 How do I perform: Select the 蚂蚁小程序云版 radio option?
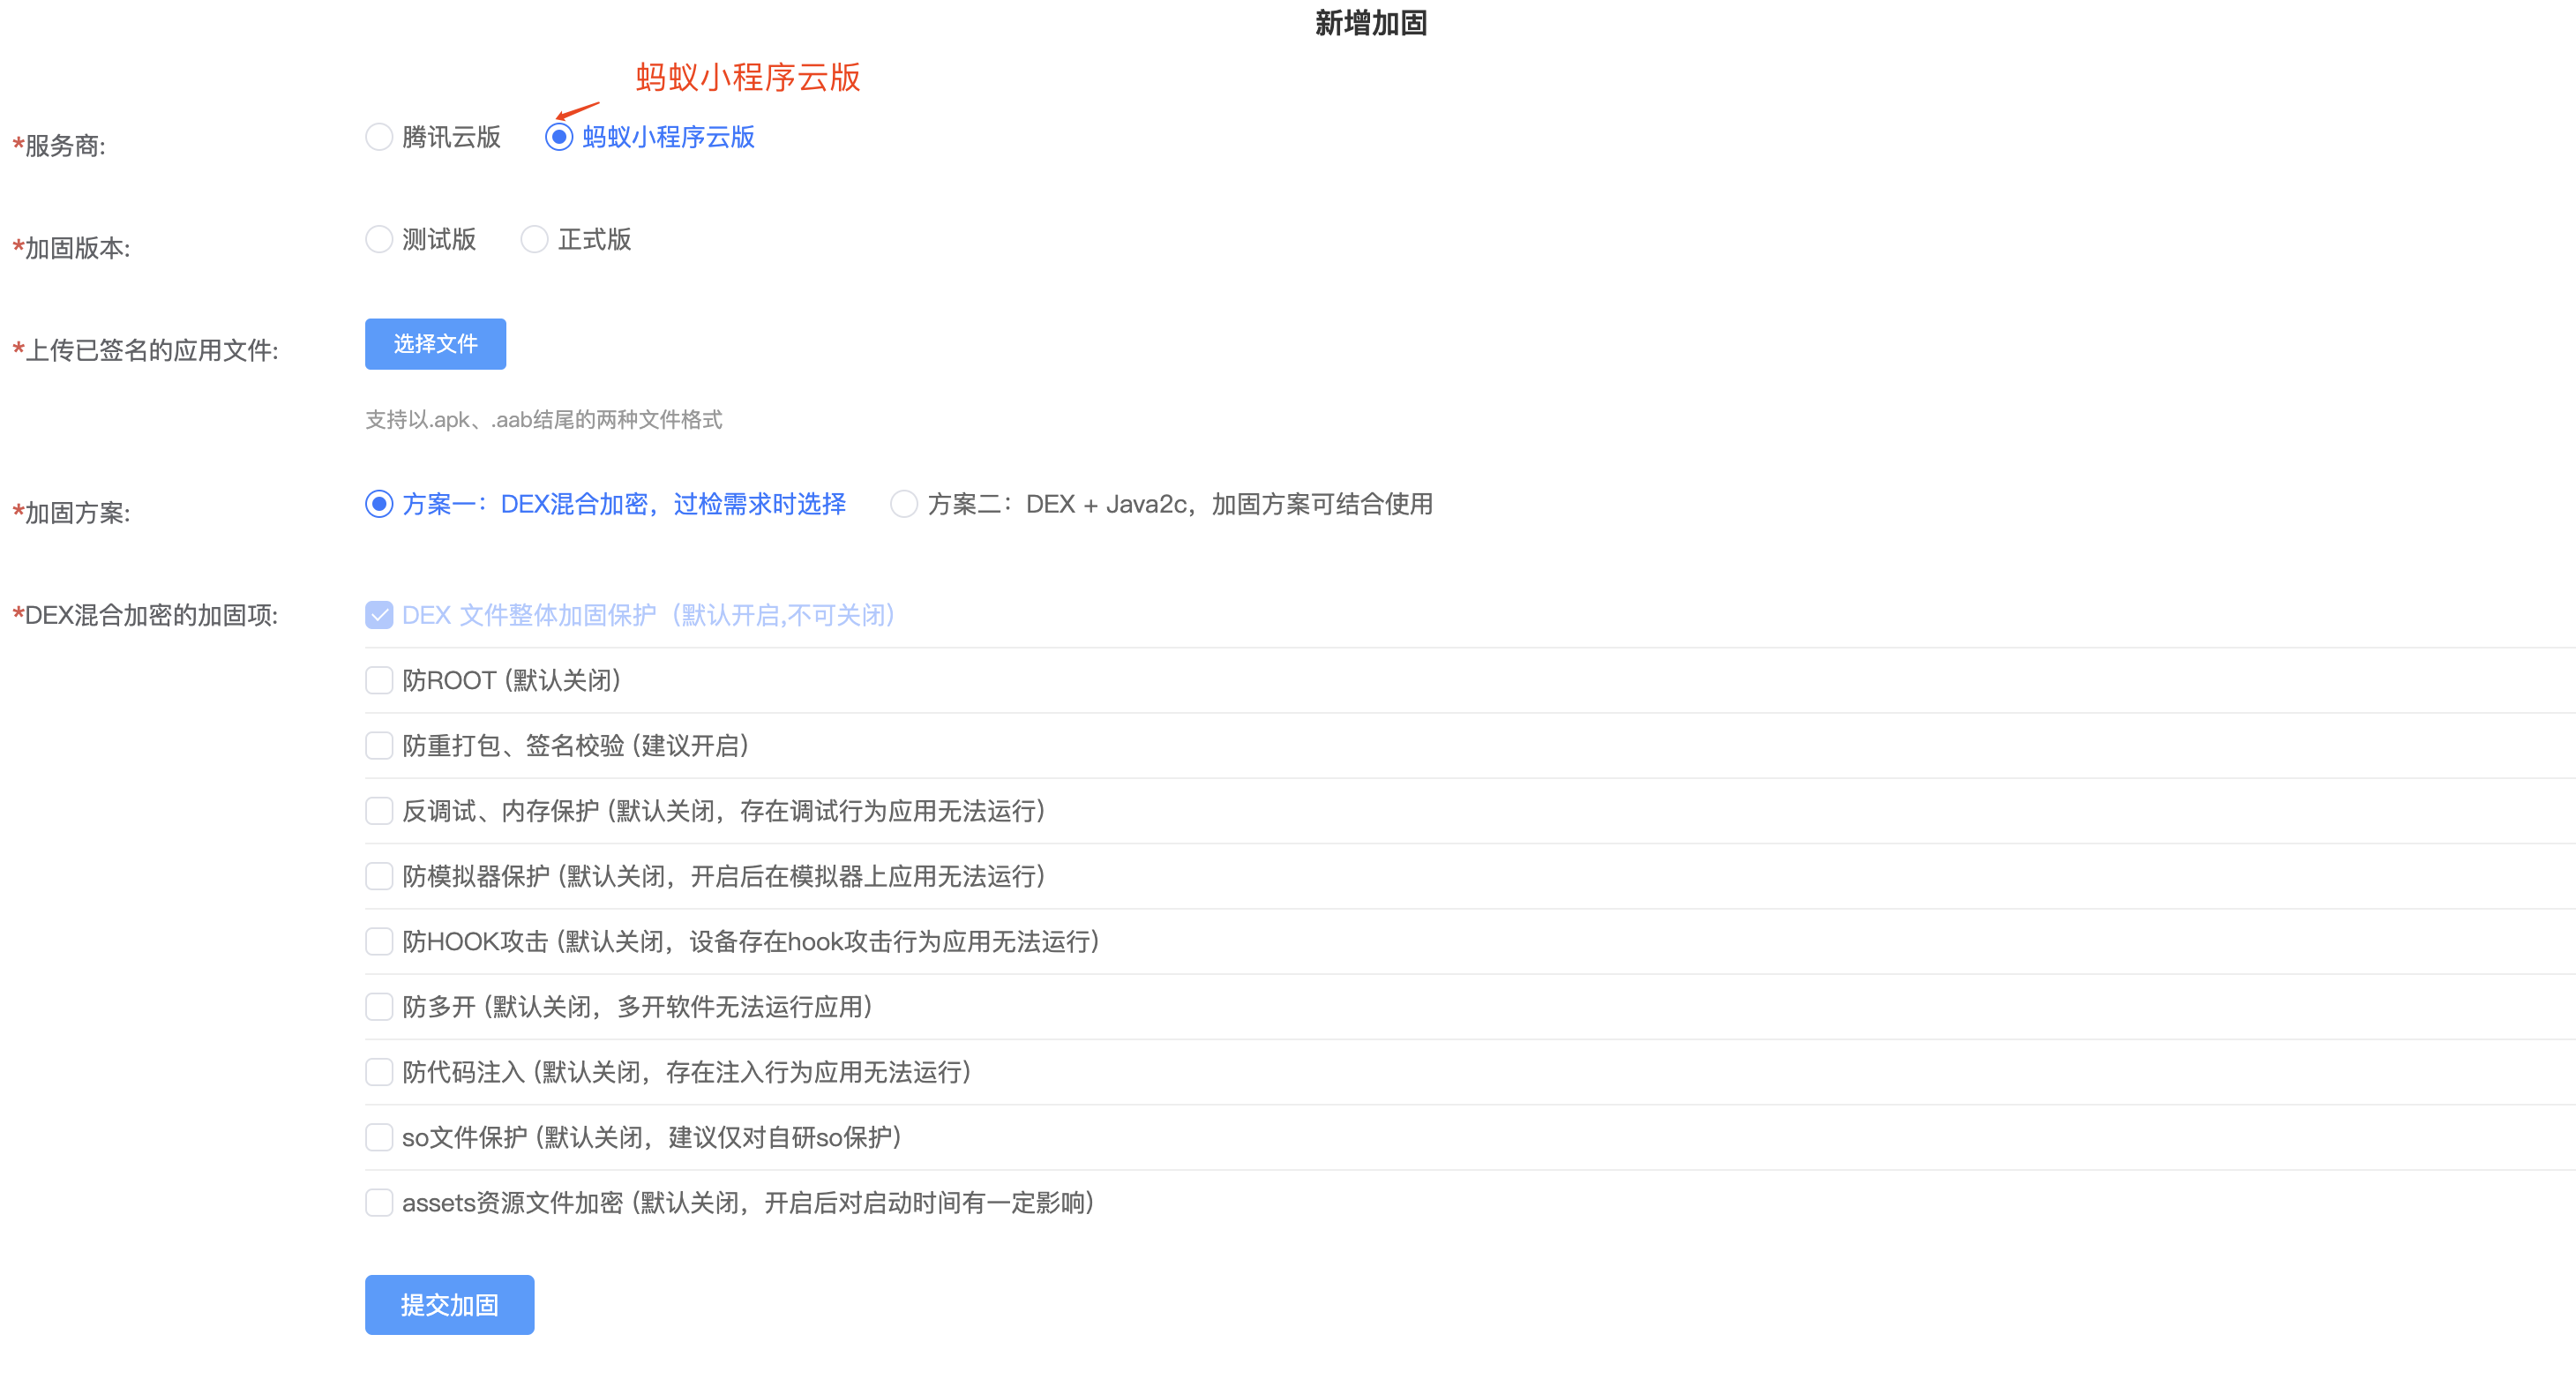[x=559, y=137]
